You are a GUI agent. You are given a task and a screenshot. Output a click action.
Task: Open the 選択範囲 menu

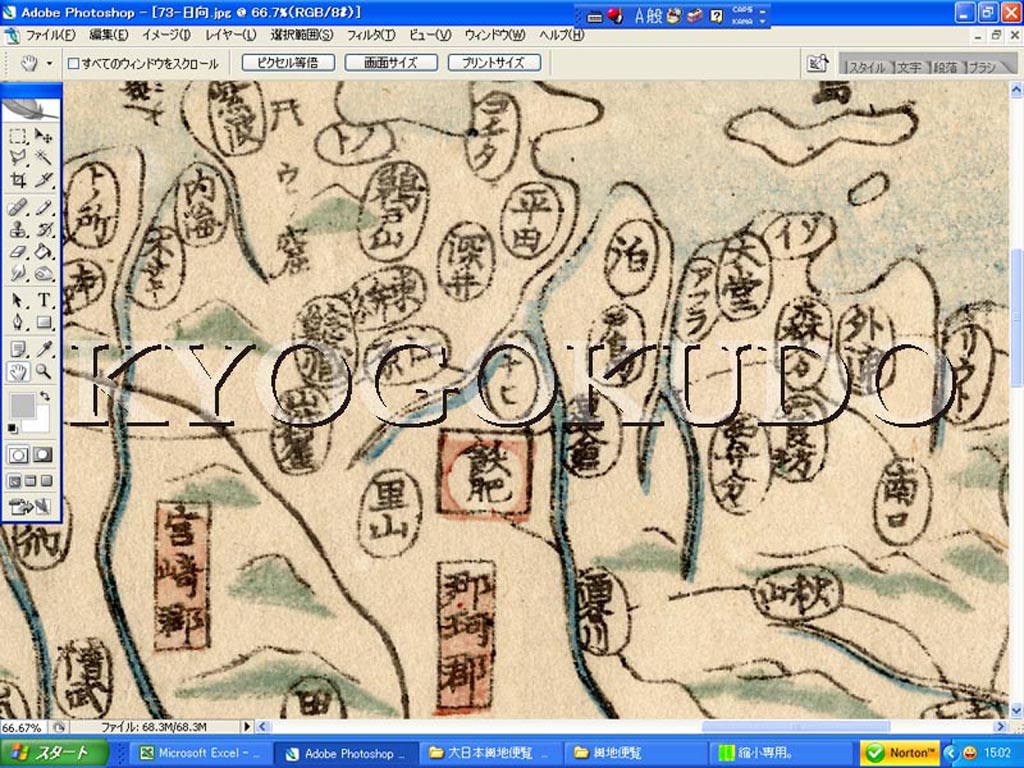[x=302, y=35]
